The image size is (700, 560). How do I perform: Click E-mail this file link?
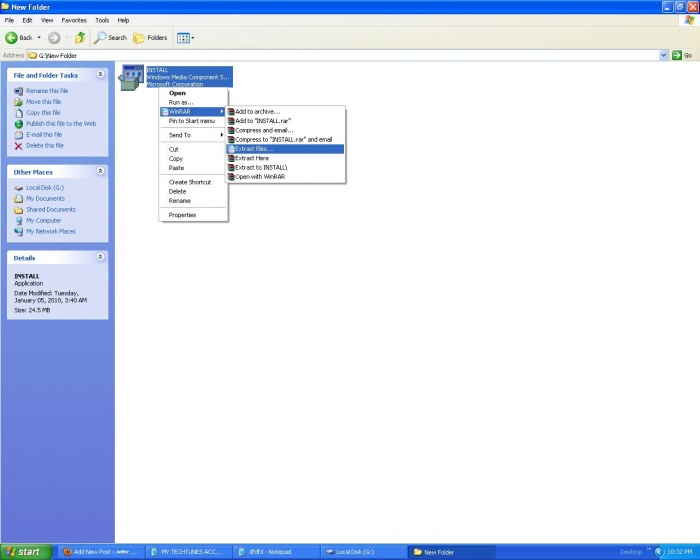pos(44,134)
